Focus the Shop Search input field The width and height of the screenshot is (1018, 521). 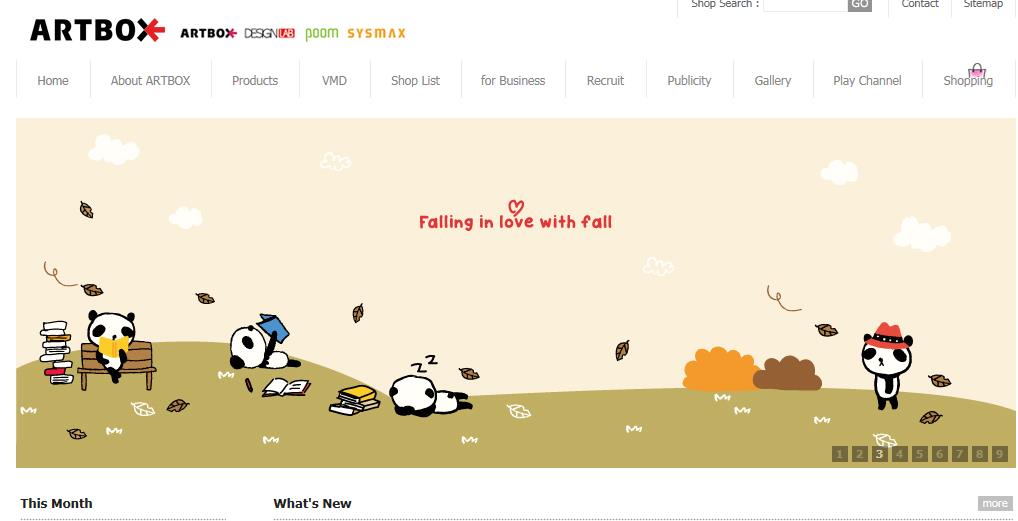(805, 4)
